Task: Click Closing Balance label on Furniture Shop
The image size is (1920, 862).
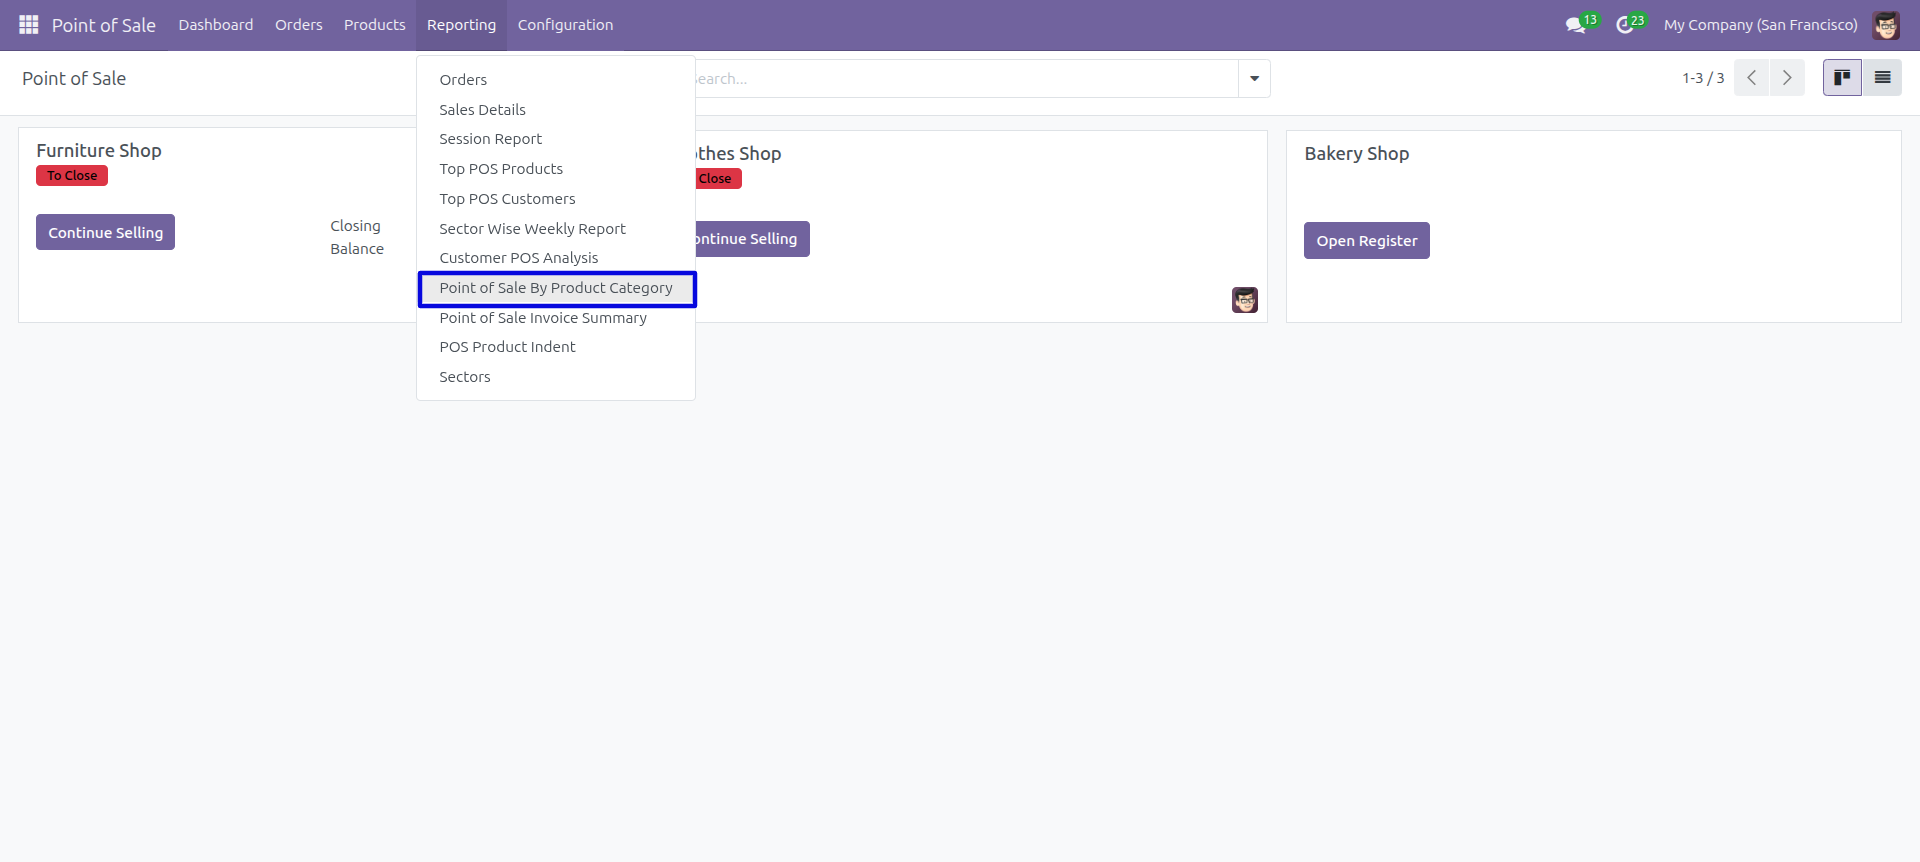Action: (x=357, y=238)
